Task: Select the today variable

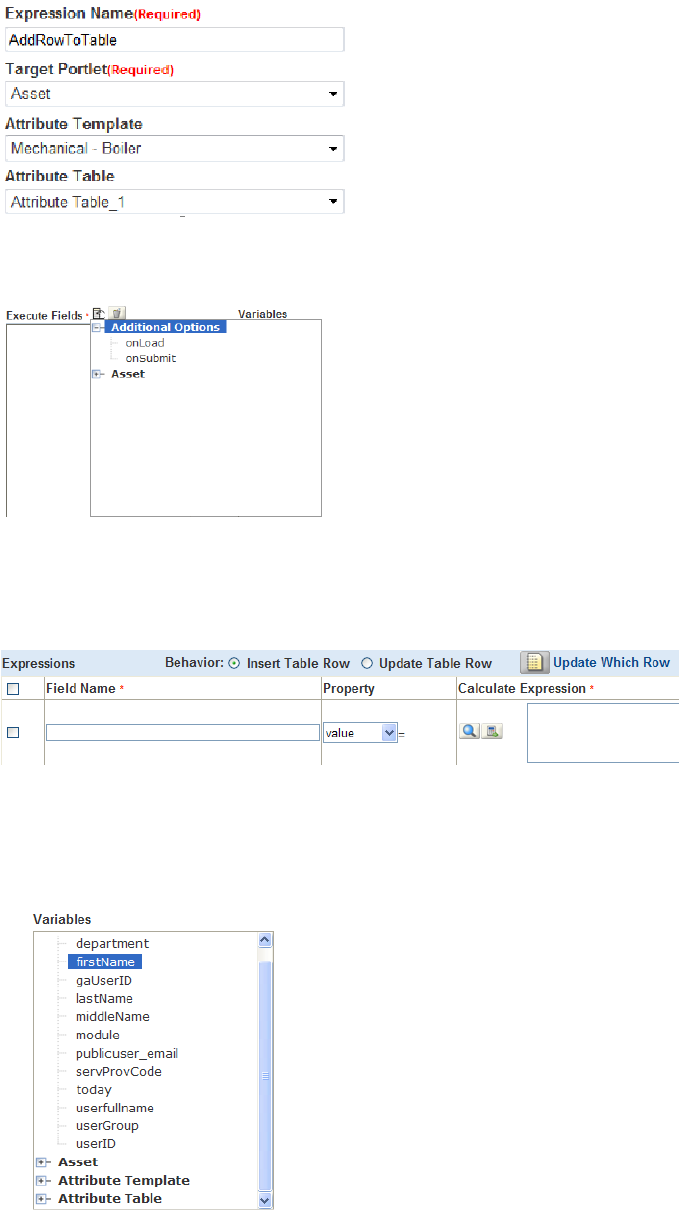Action: [94, 1090]
